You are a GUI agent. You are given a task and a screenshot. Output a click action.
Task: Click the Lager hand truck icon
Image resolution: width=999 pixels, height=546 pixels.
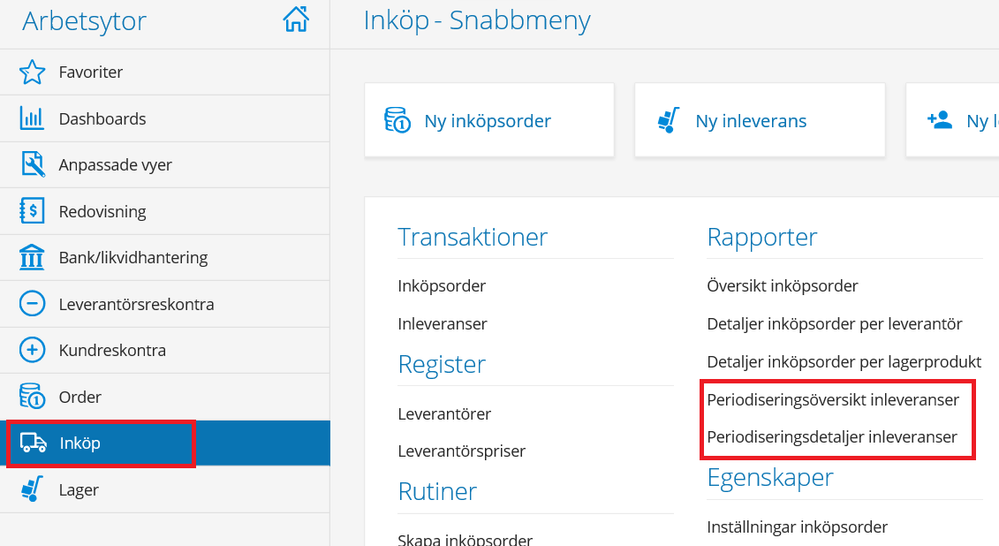[x=32, y=490]
